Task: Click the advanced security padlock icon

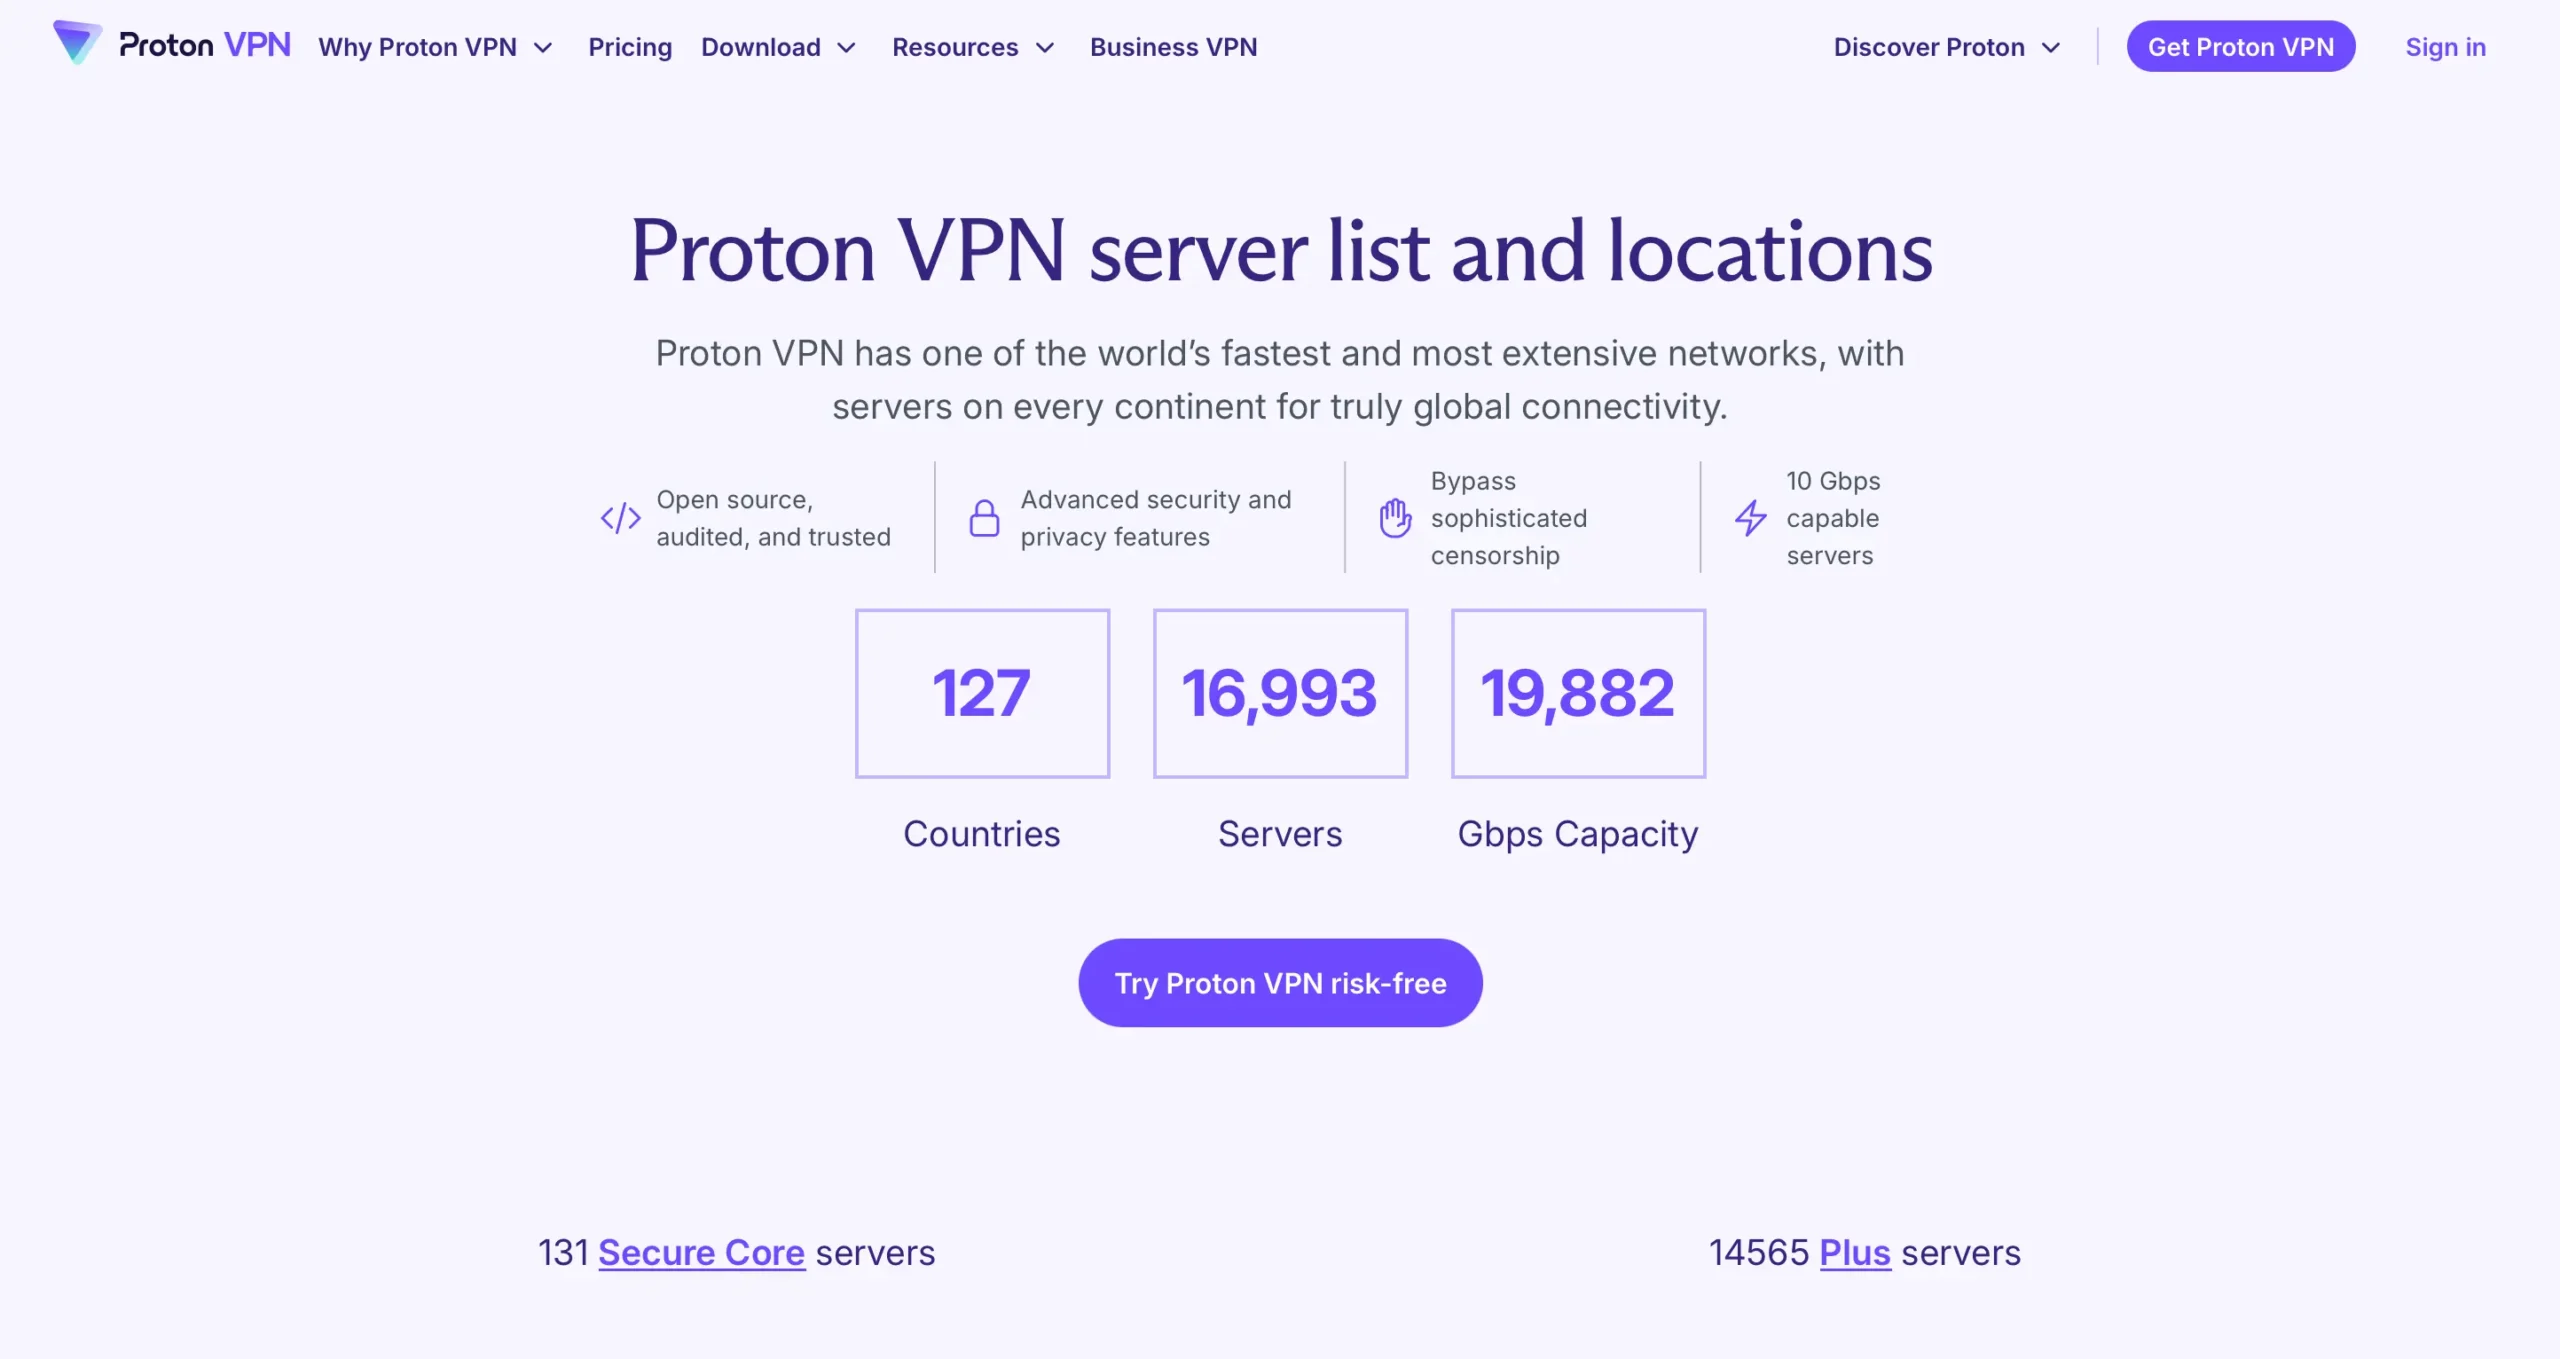Action: (x=983, y=517)
